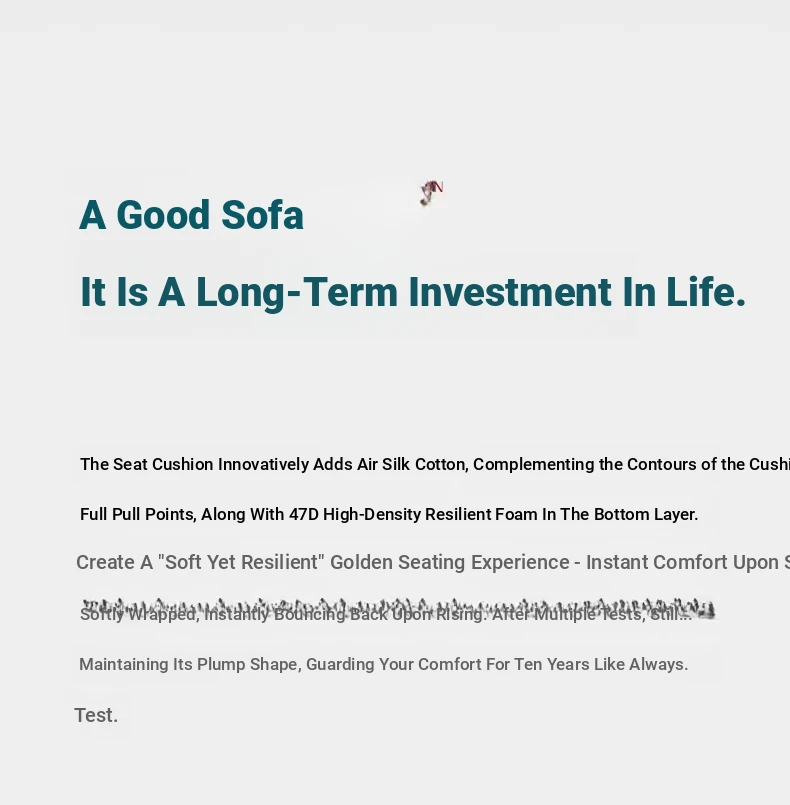Click '47D' in the foam description line

click(x=304, y=514)
